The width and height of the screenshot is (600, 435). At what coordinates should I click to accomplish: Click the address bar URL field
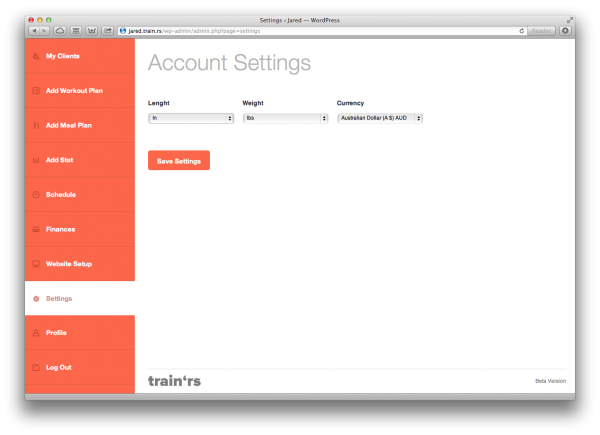point(321,31)
